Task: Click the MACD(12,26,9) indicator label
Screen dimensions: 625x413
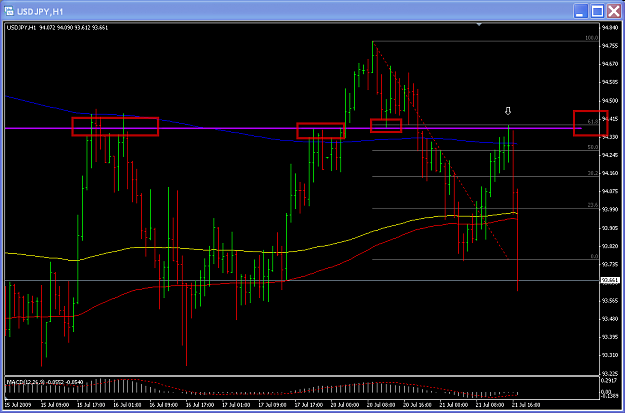Action: coord(45,382)
